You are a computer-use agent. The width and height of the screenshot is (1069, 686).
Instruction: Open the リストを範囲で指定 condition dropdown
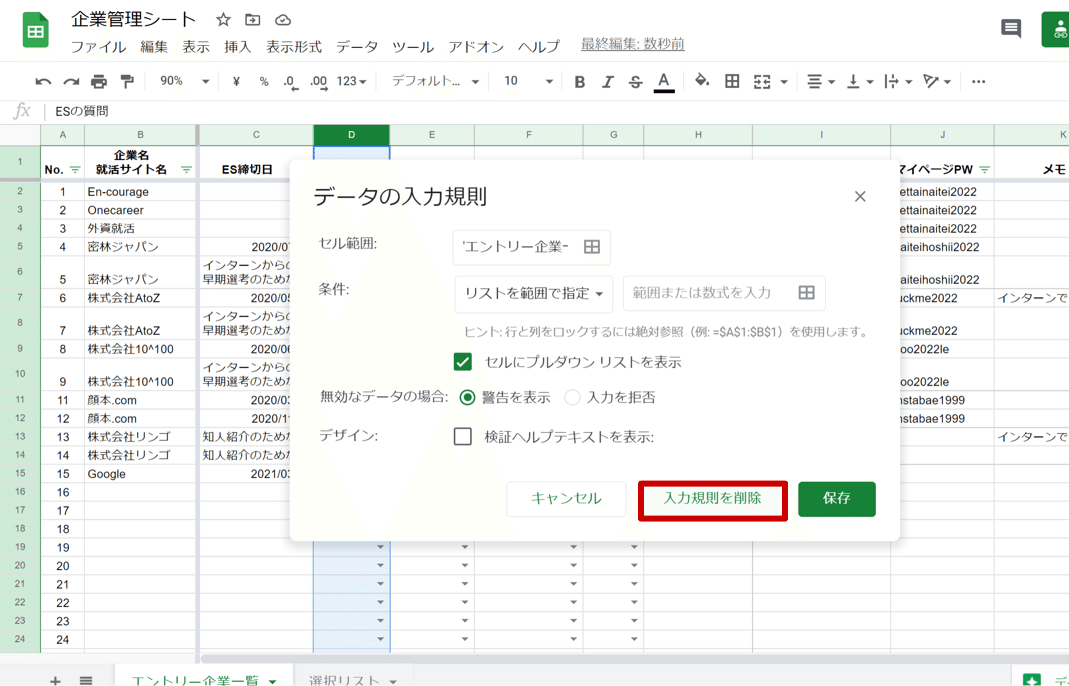click(x=534, y=294)
